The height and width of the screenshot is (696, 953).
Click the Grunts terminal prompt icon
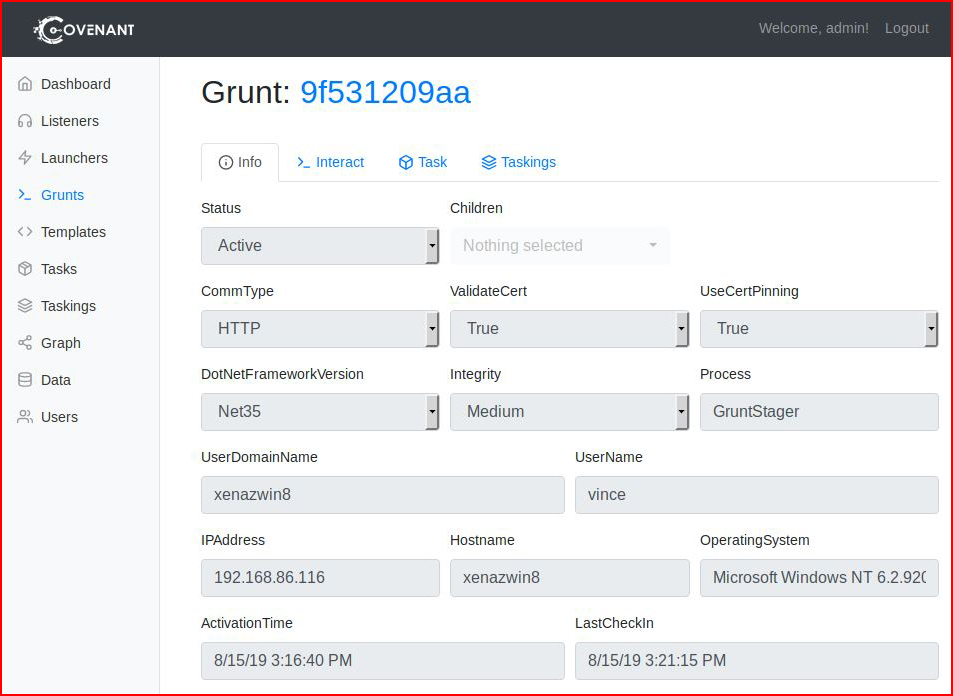click(25, 195)
